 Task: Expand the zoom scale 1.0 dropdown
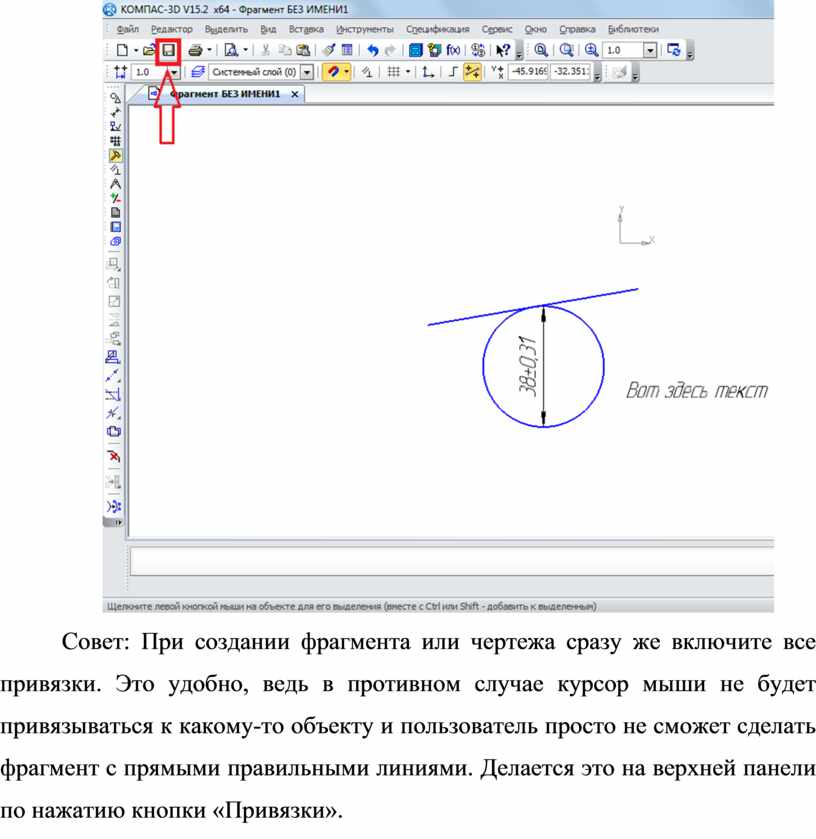(651, 49)
